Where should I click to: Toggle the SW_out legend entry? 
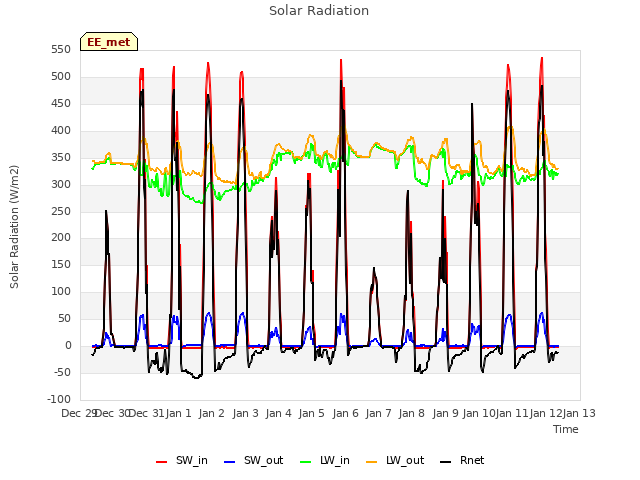(253, 460)
